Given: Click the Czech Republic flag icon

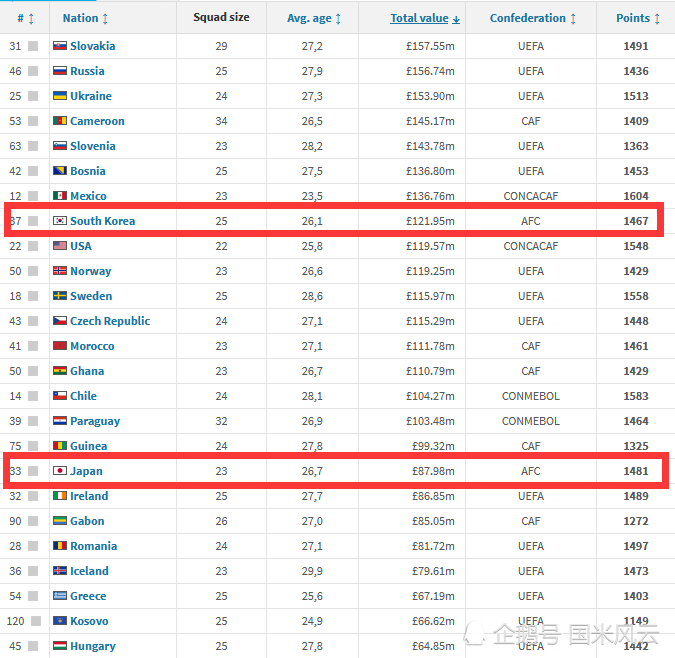Looking at the screenshot, I should (x=60, y=320).
